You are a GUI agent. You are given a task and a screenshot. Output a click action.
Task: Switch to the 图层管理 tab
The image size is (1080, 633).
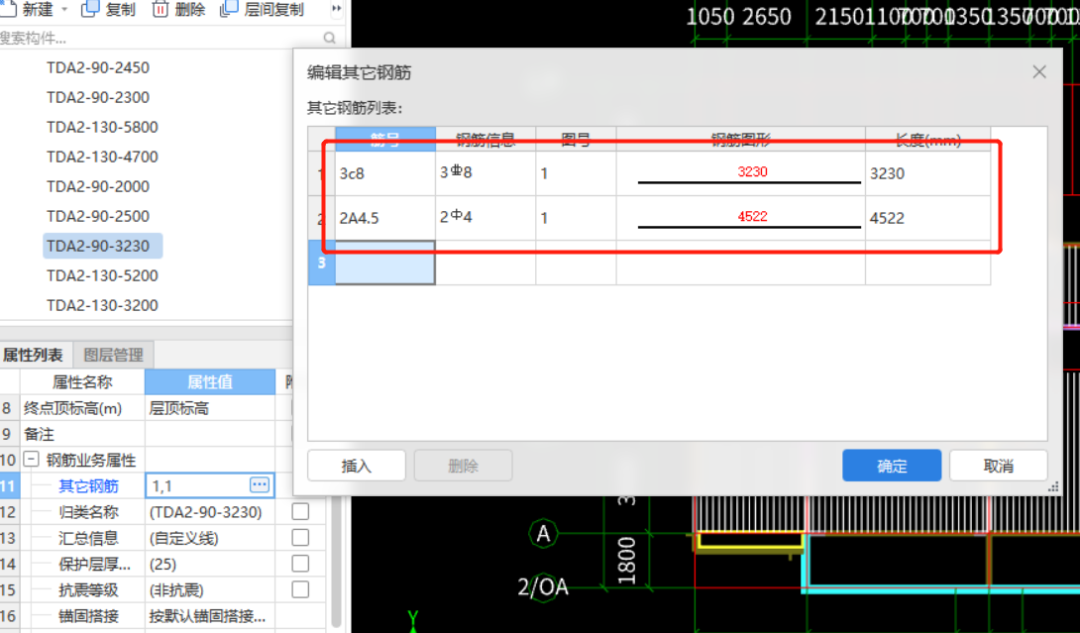click(x=113, y=355)
